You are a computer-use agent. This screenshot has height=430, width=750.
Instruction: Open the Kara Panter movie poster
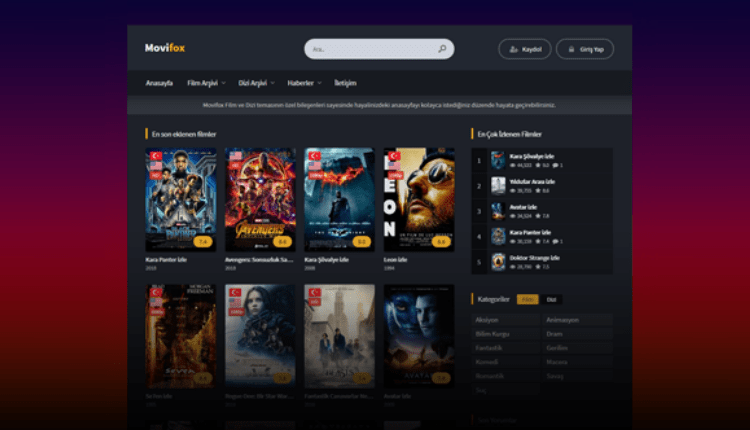(x=181, y=199)
